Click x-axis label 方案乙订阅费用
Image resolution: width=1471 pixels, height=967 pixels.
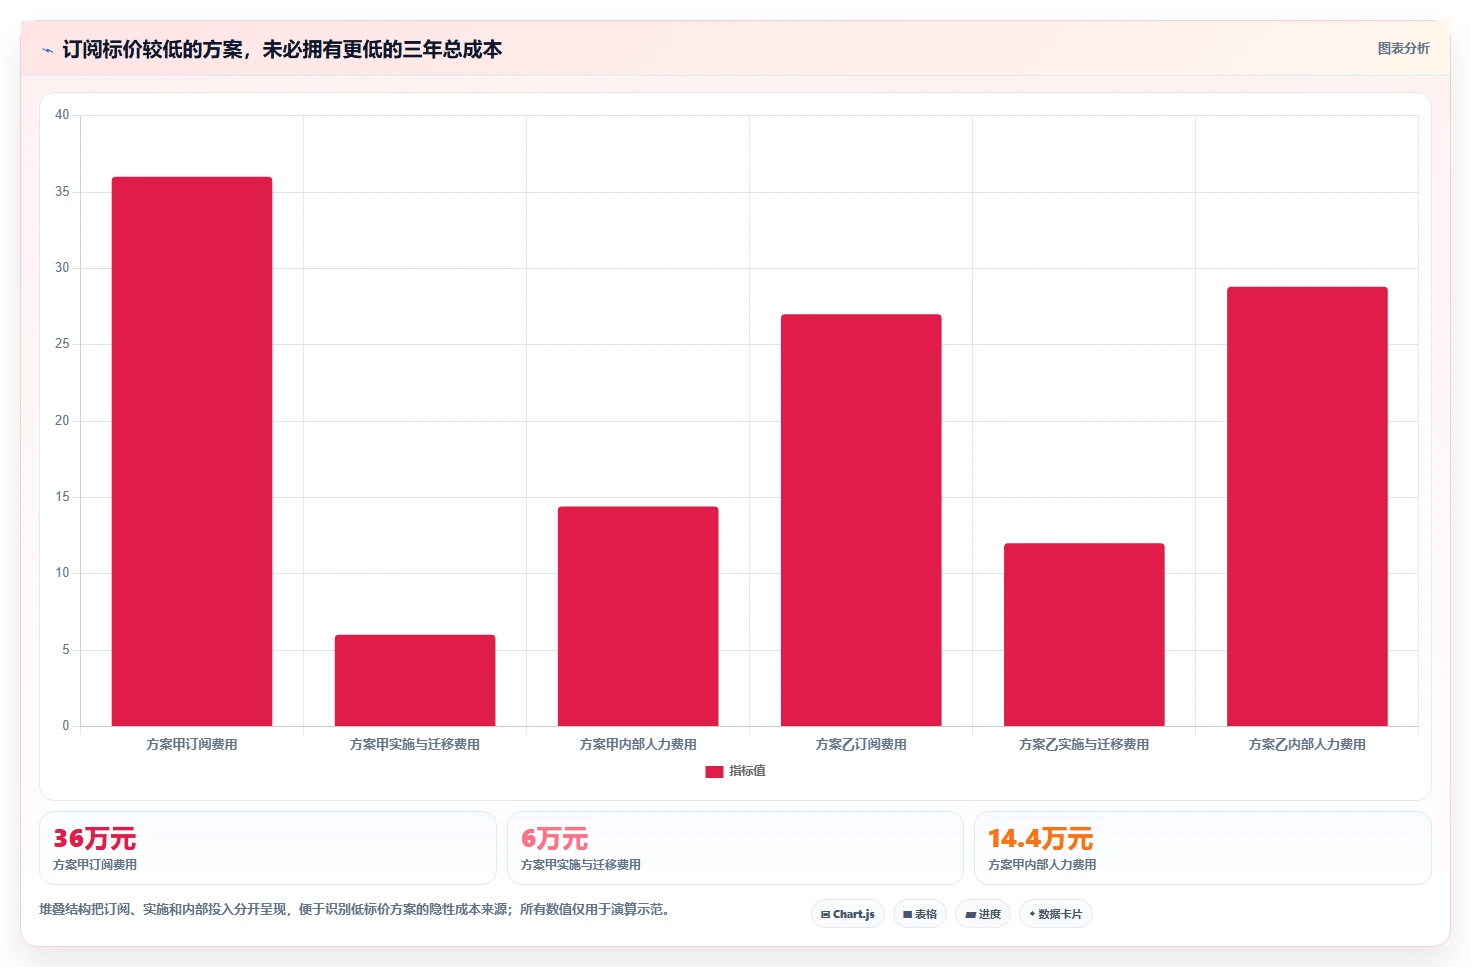861,744
